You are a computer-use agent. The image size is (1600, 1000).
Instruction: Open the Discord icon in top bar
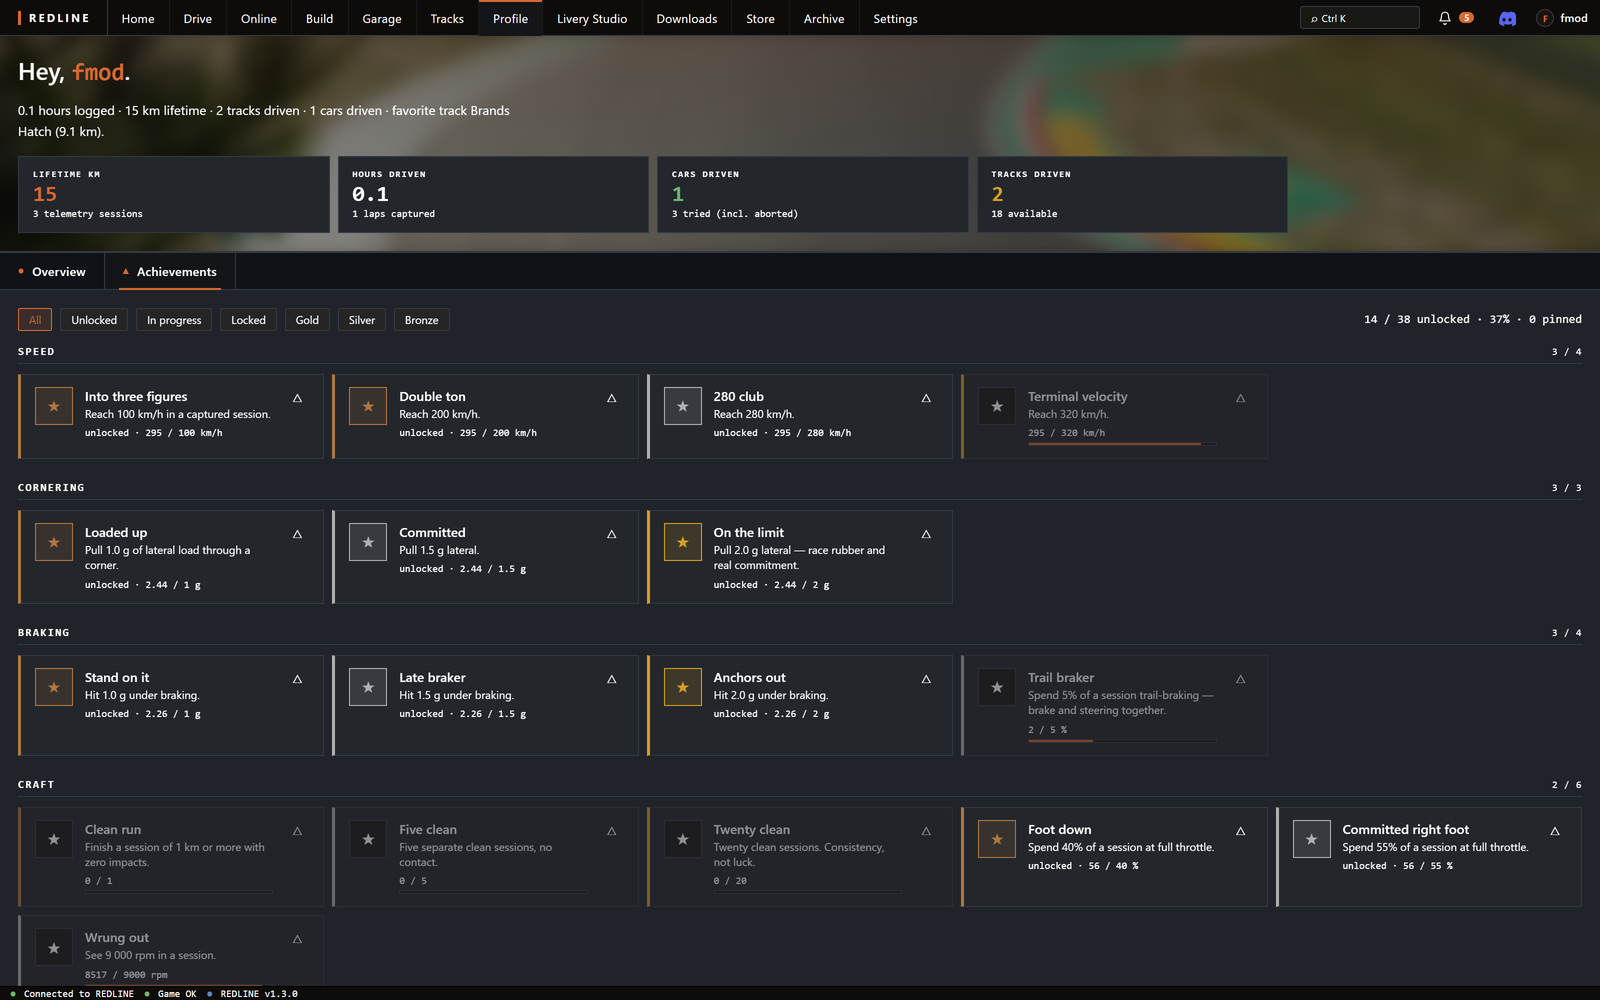[x=1507, y=18]
